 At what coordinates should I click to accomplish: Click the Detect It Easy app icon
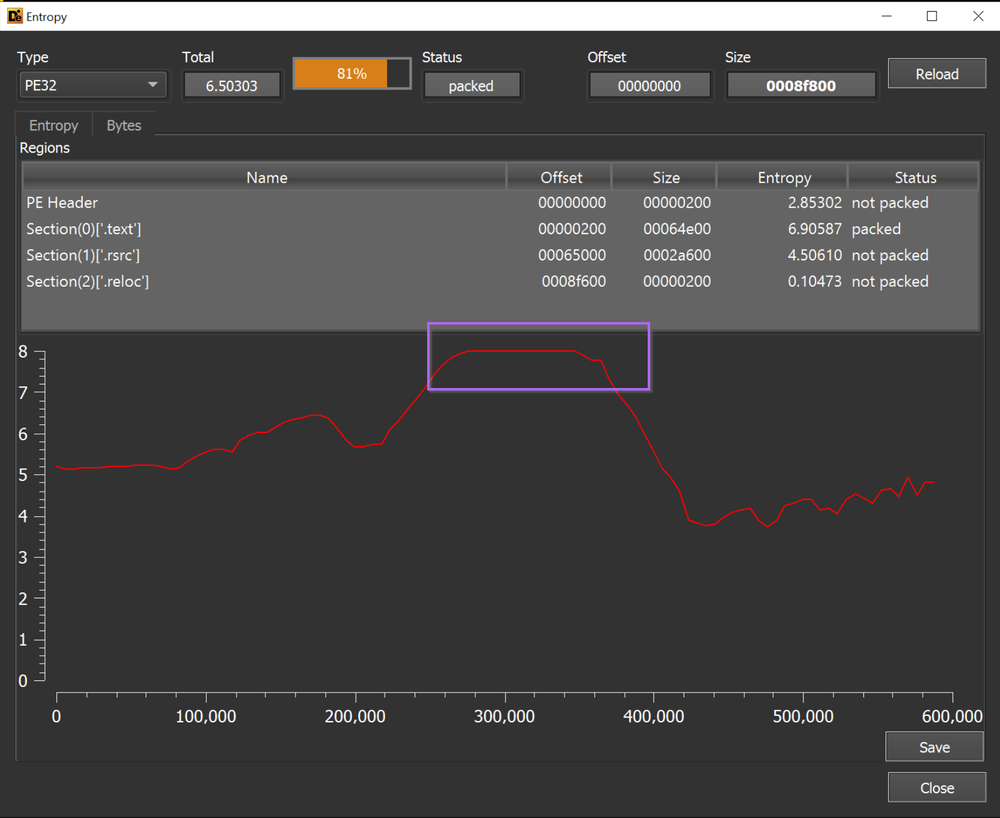pyautogui.click(x=15, y=17)
